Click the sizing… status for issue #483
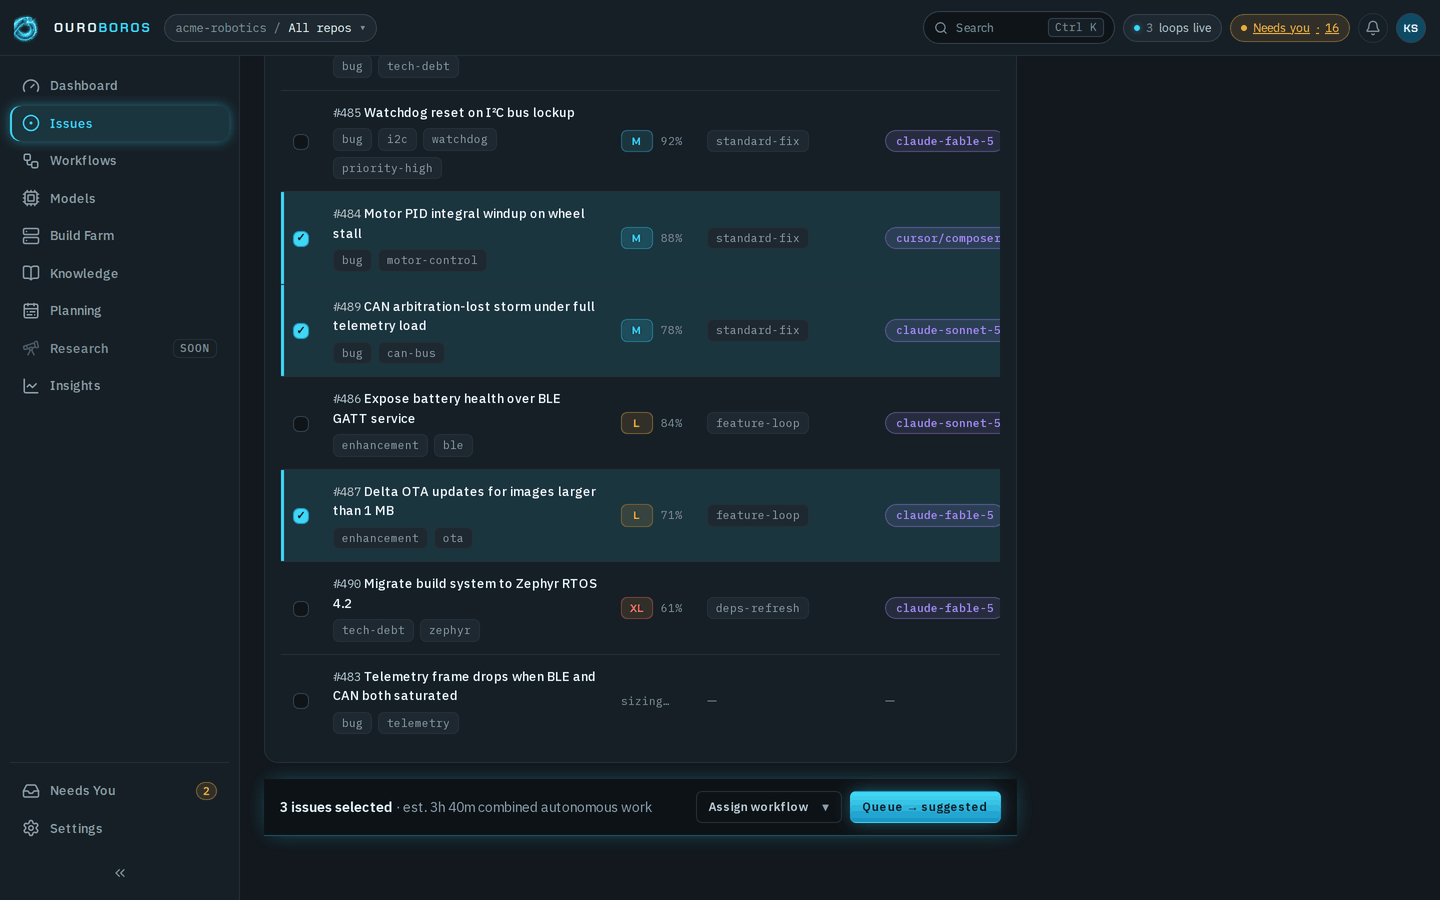Image resolution: width=1440 pixels, height=900 pixels. (x=645, y=701)
